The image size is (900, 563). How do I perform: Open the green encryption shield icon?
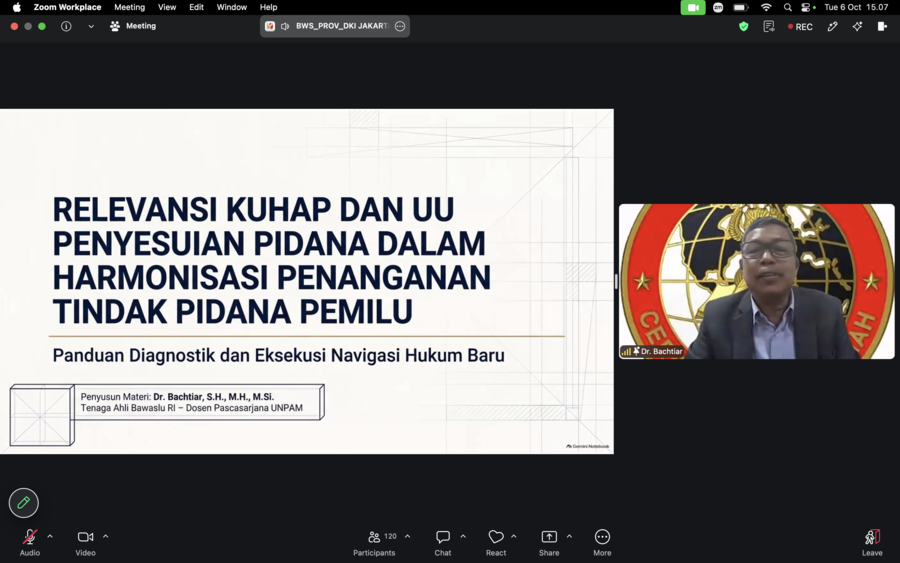743,26
